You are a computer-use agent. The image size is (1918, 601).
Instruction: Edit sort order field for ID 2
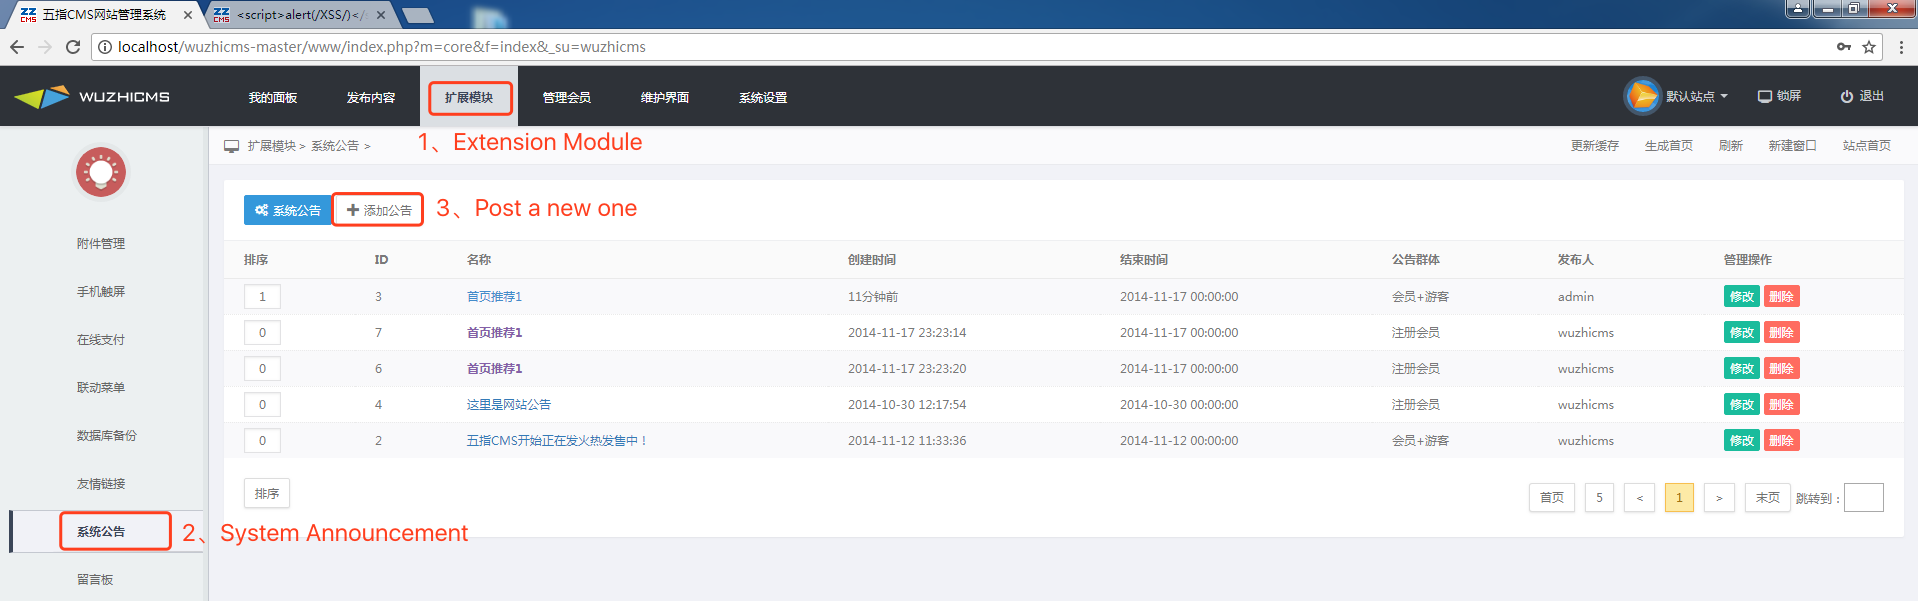click(262, 441)
